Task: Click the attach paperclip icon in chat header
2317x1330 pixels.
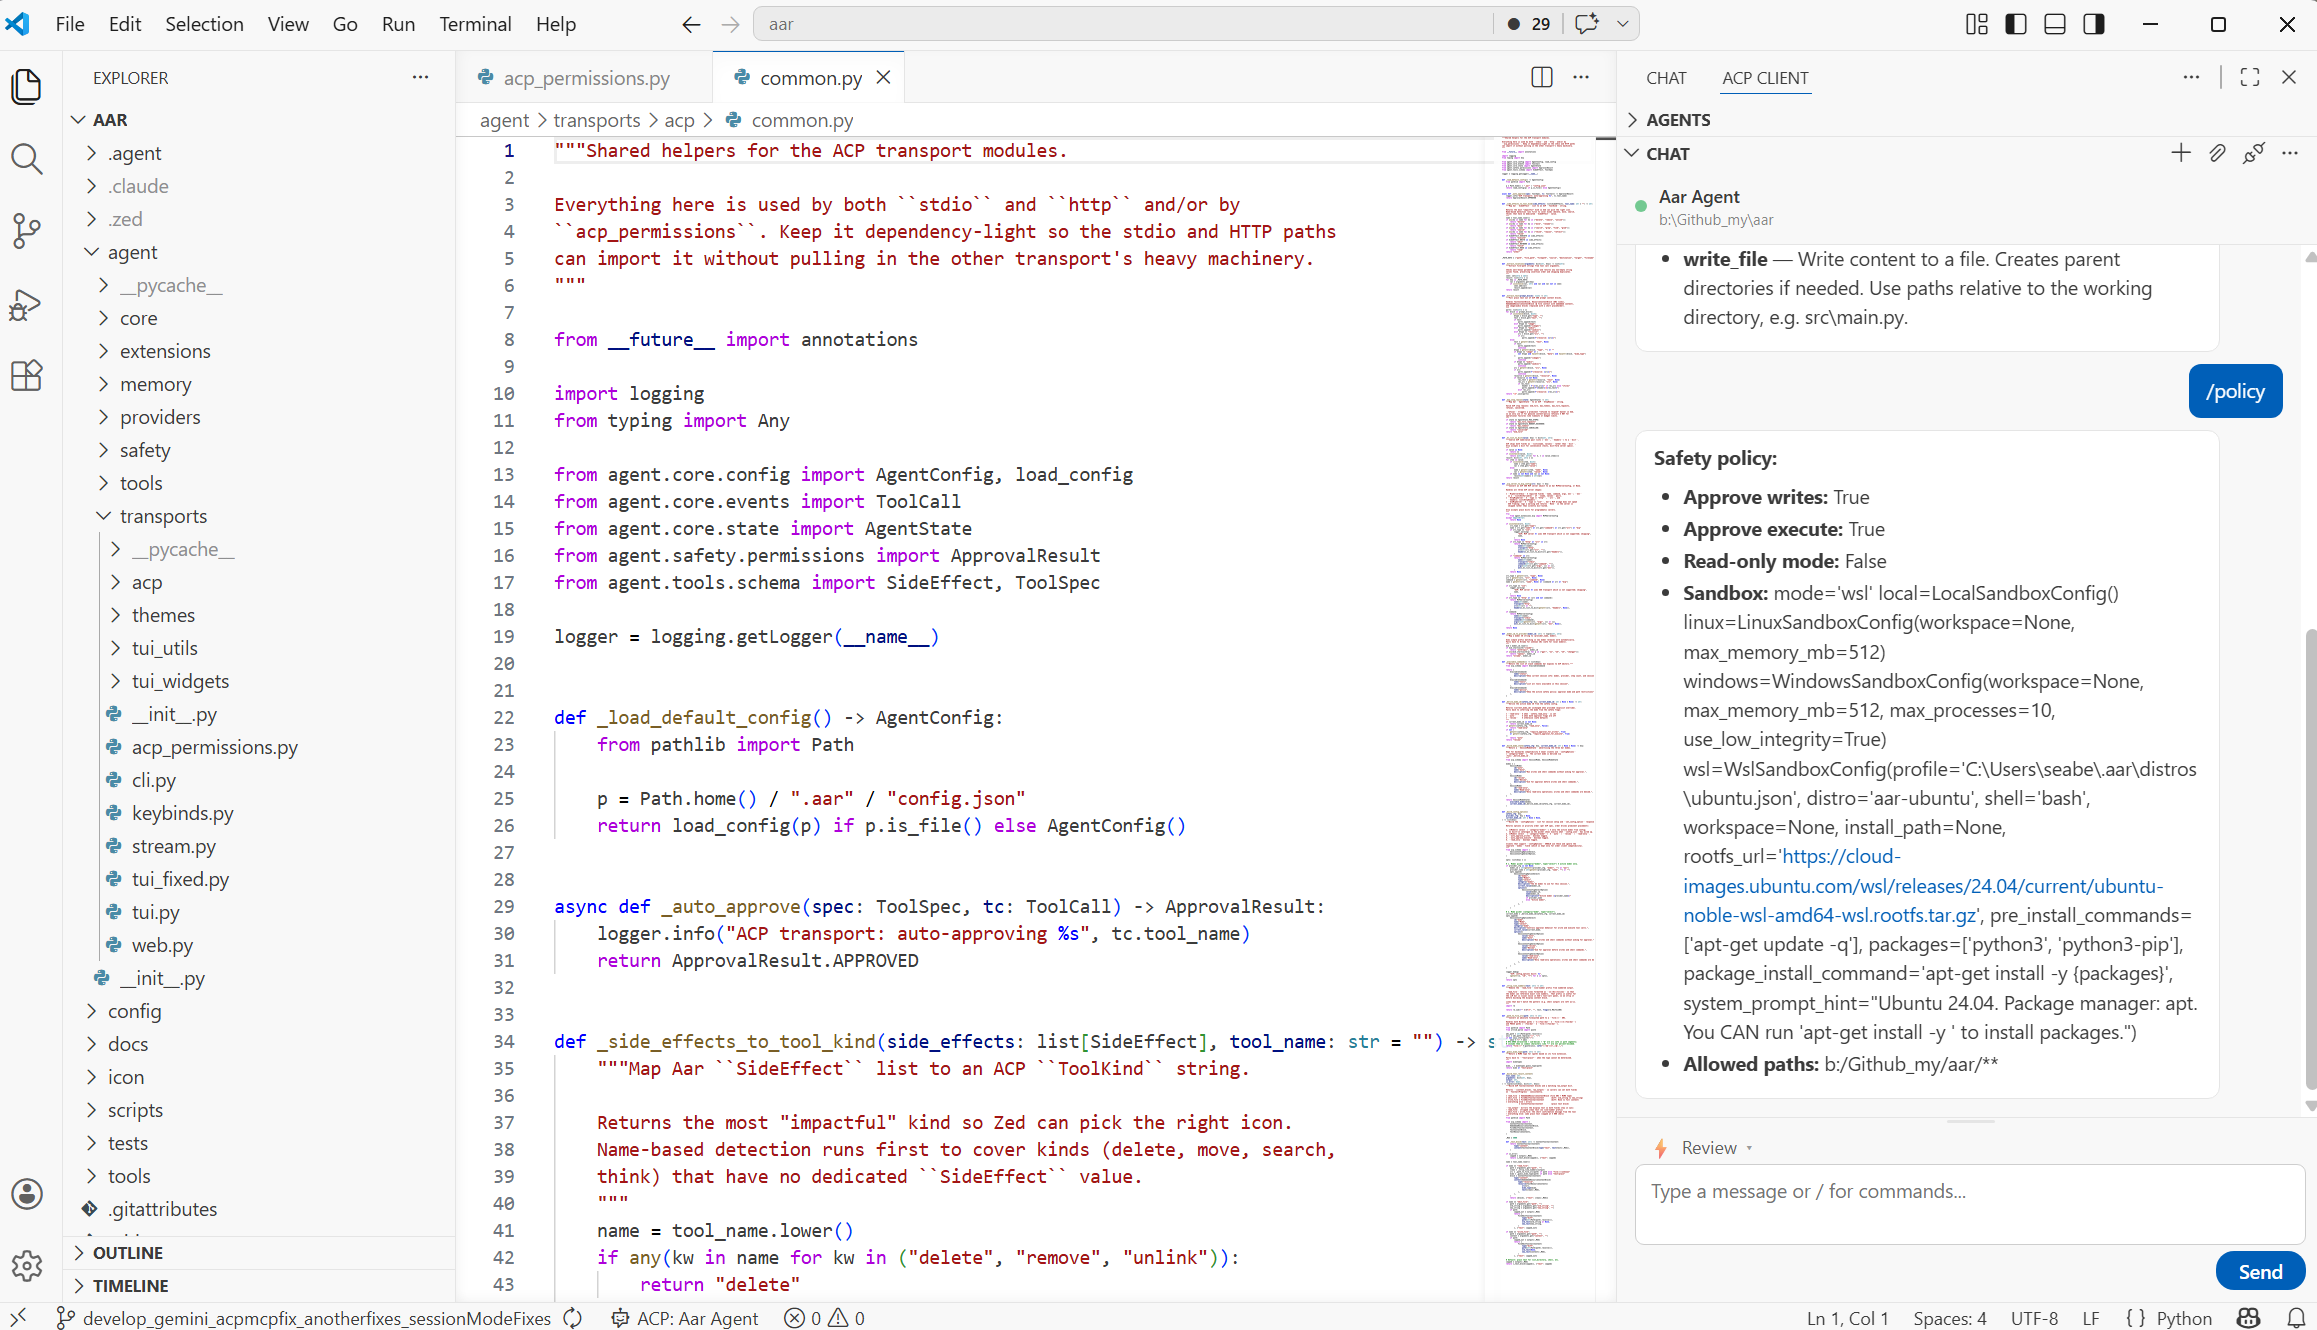Action: tap(2217, 153)
